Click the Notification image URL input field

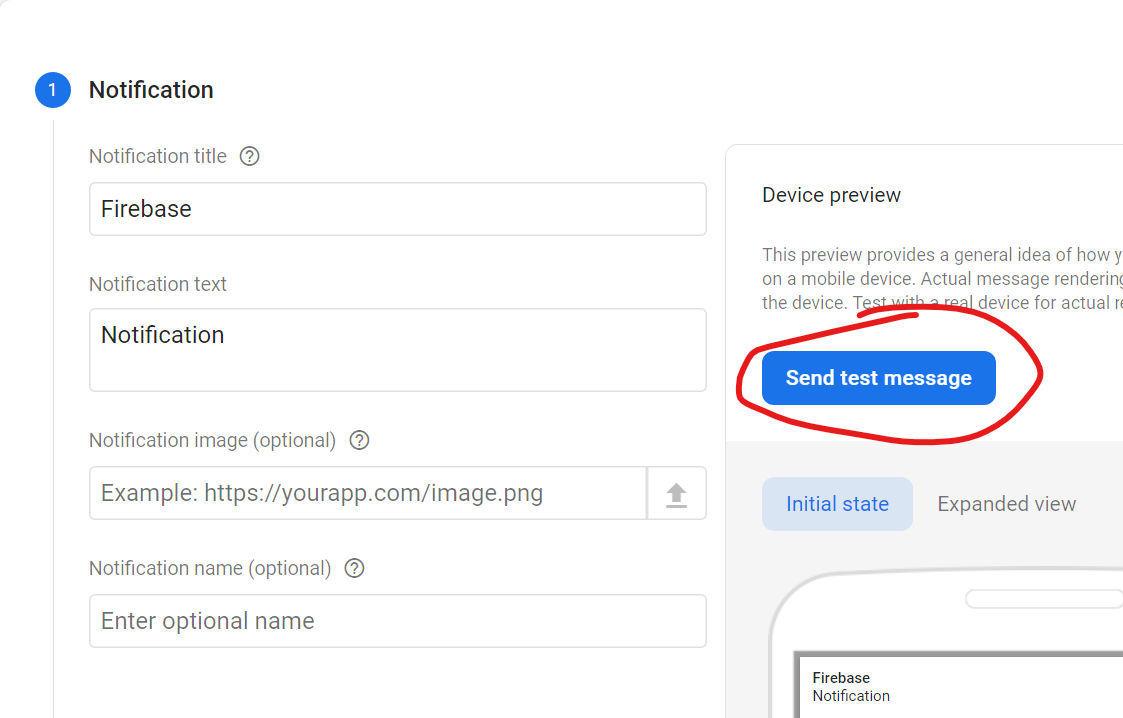(x=367, y=493)
